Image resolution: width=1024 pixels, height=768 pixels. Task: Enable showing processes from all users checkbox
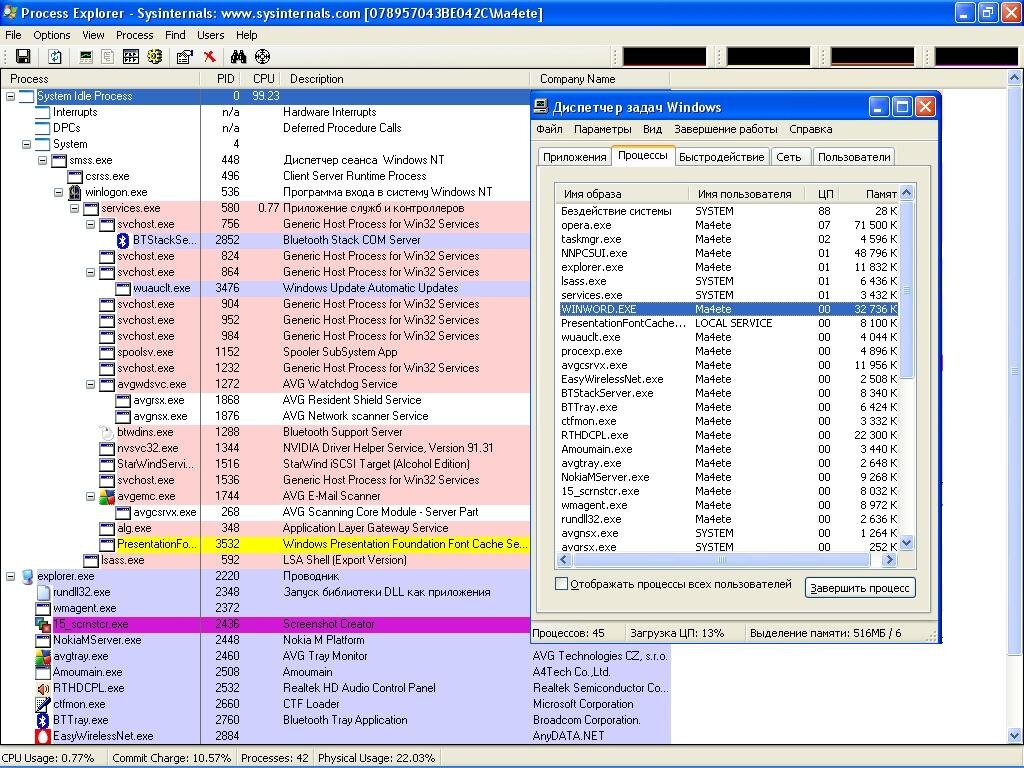[562, 584]
